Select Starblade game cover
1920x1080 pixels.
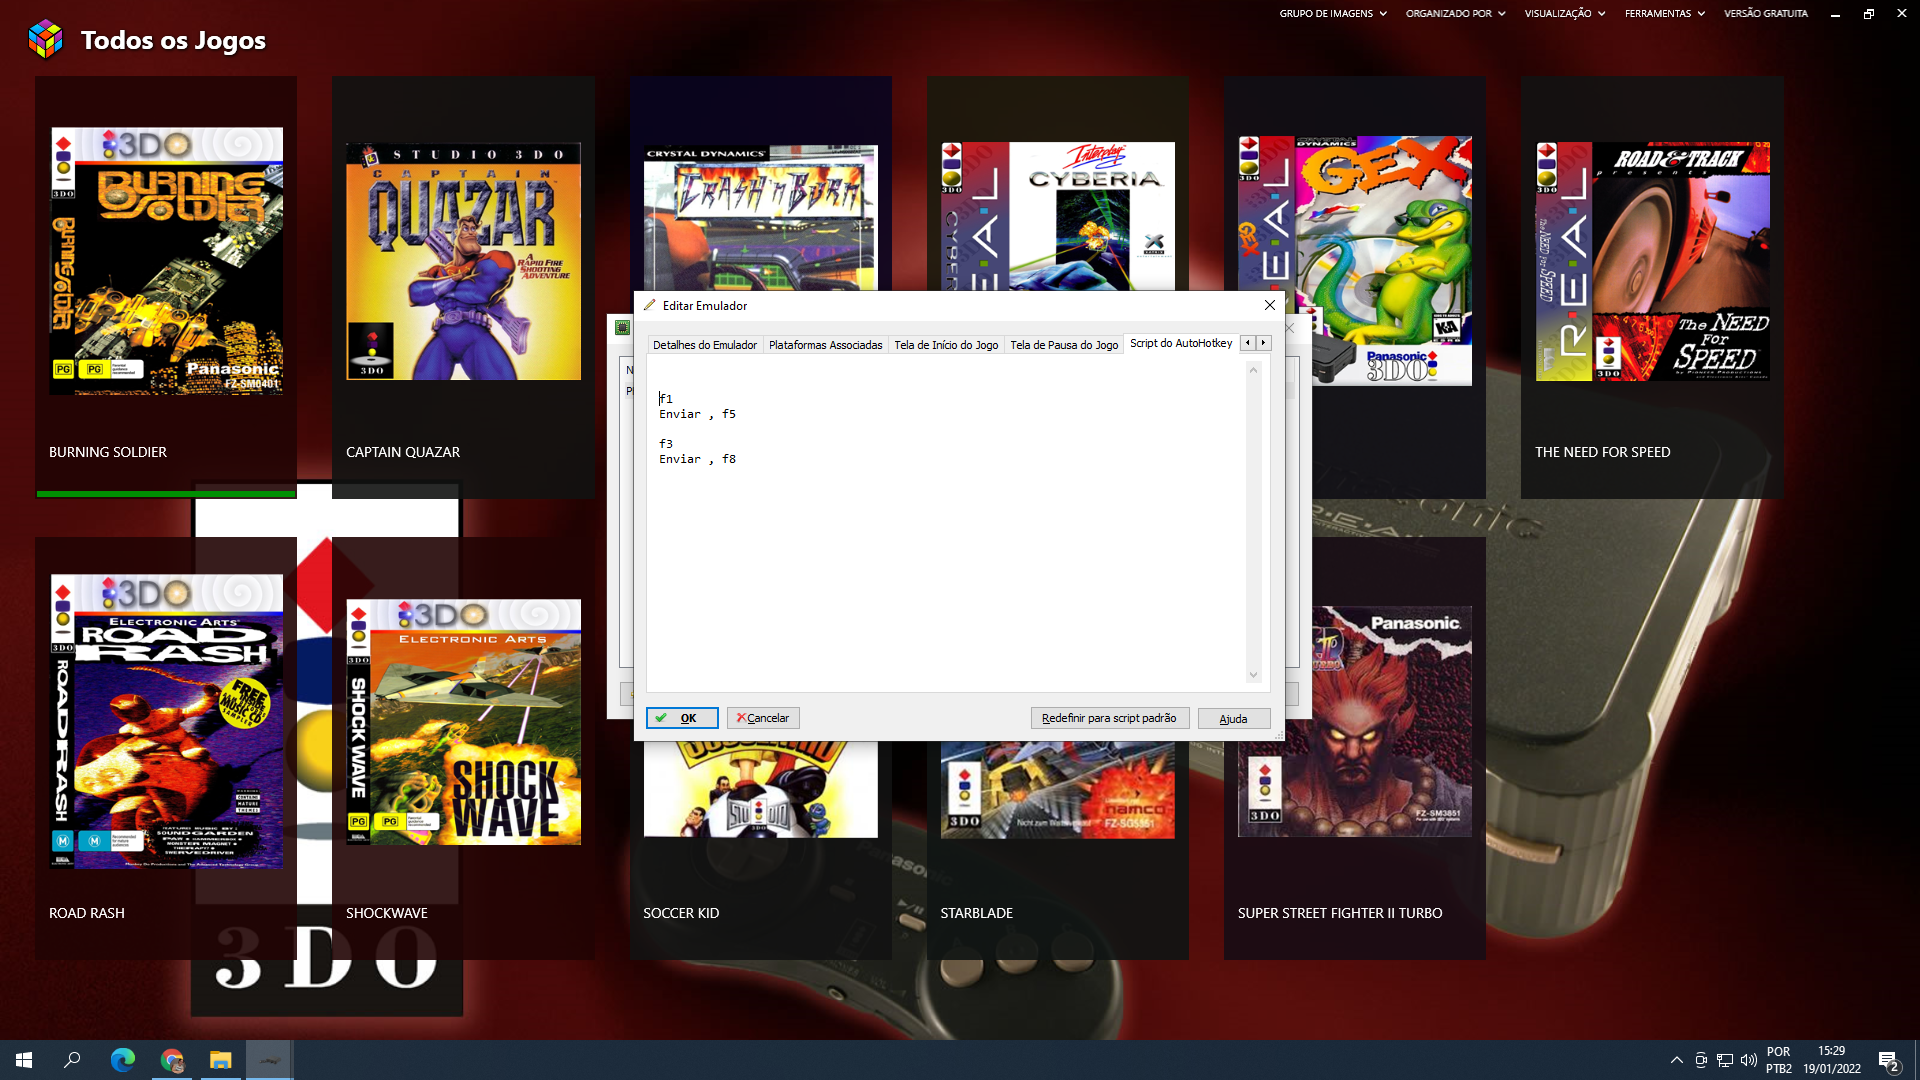(1057, 790)
